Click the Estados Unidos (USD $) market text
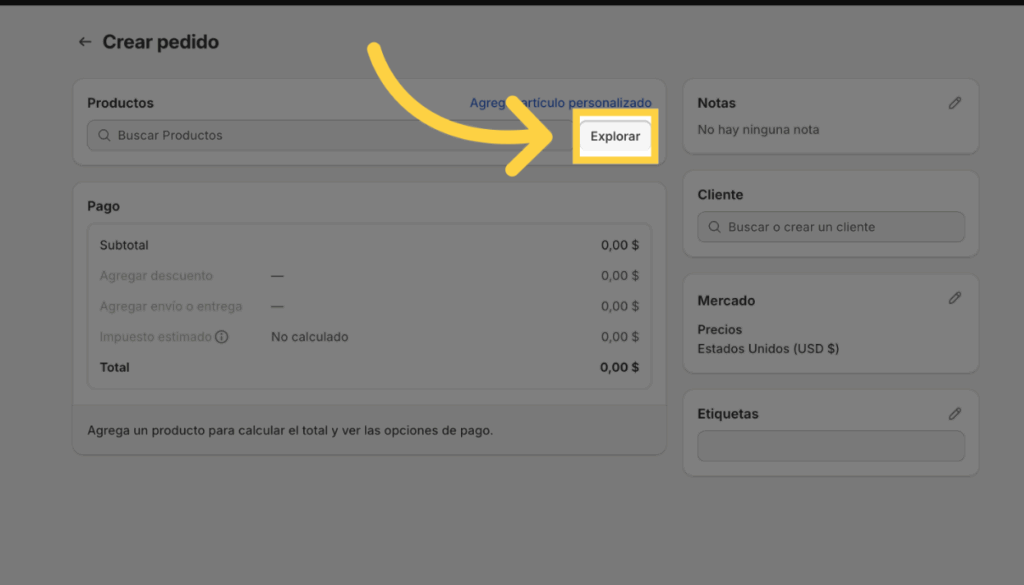This screenshot has height=585, width=1024. (767, 349)
